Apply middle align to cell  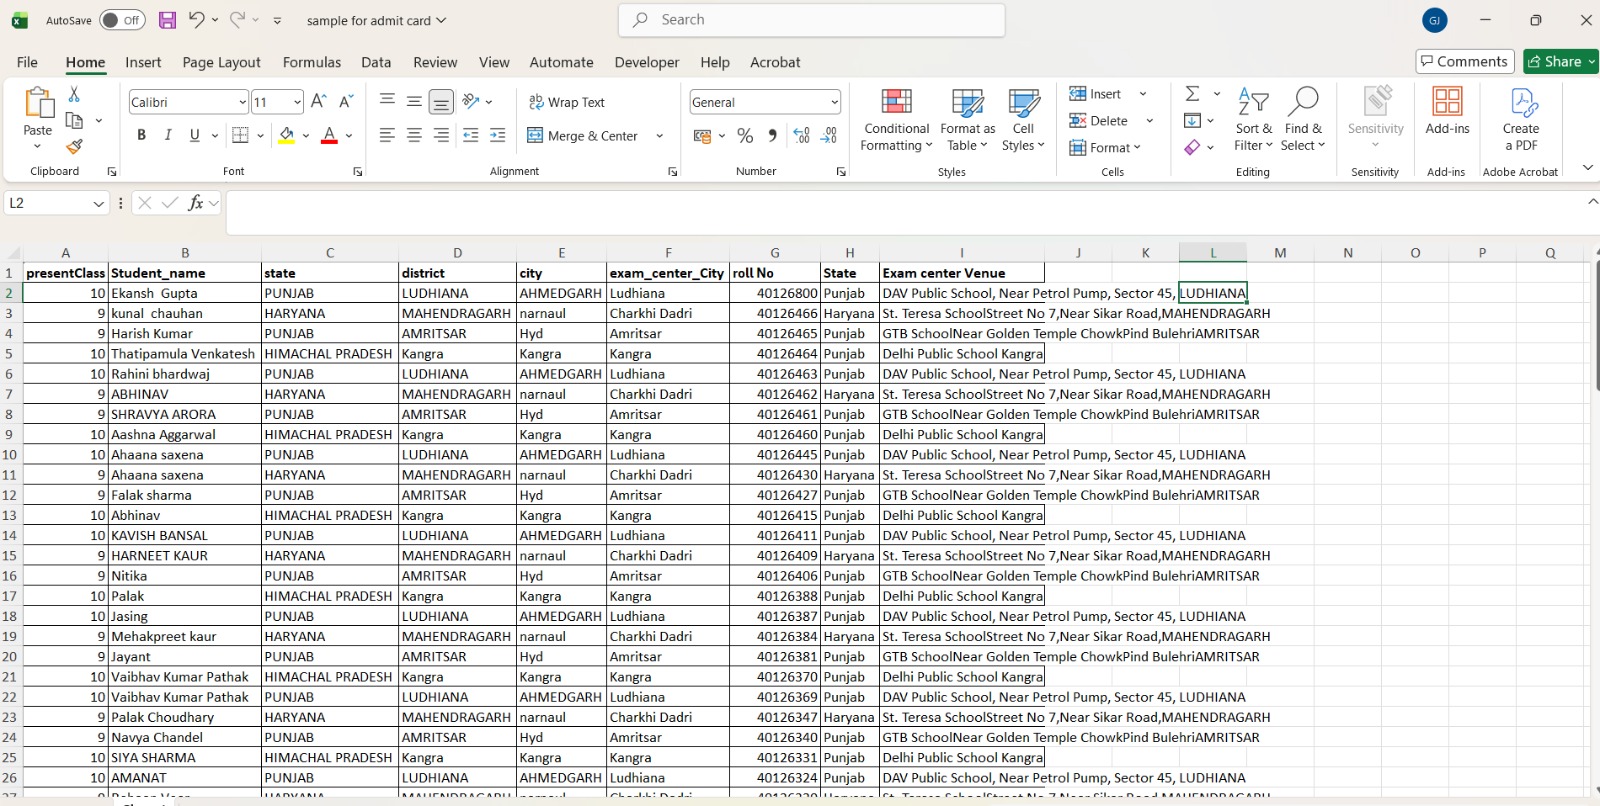point(414,101)
